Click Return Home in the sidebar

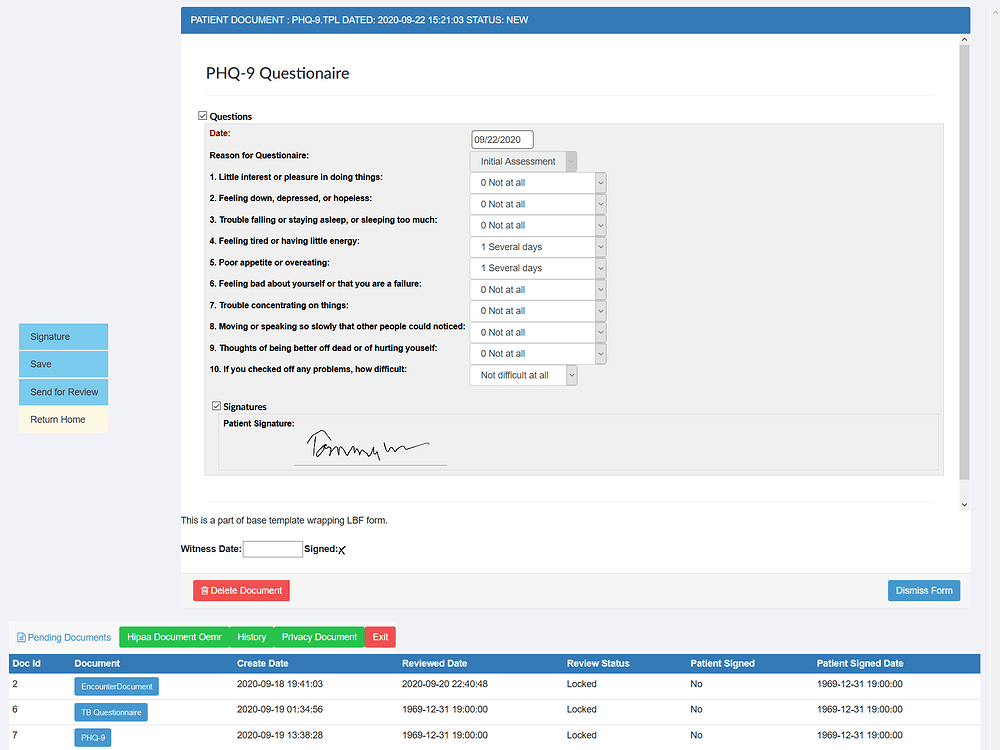[63, 419]
